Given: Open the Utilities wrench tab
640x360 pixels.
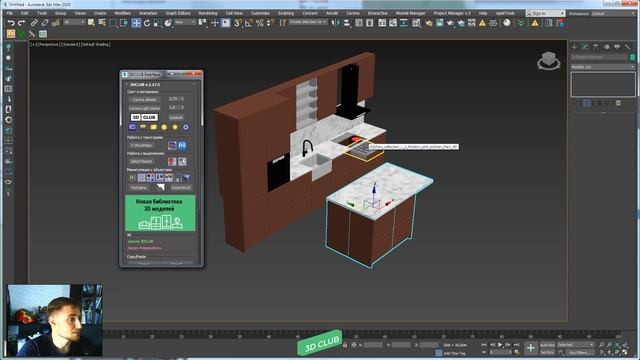Looking at the screenshot, I should (x=627, y=47).
